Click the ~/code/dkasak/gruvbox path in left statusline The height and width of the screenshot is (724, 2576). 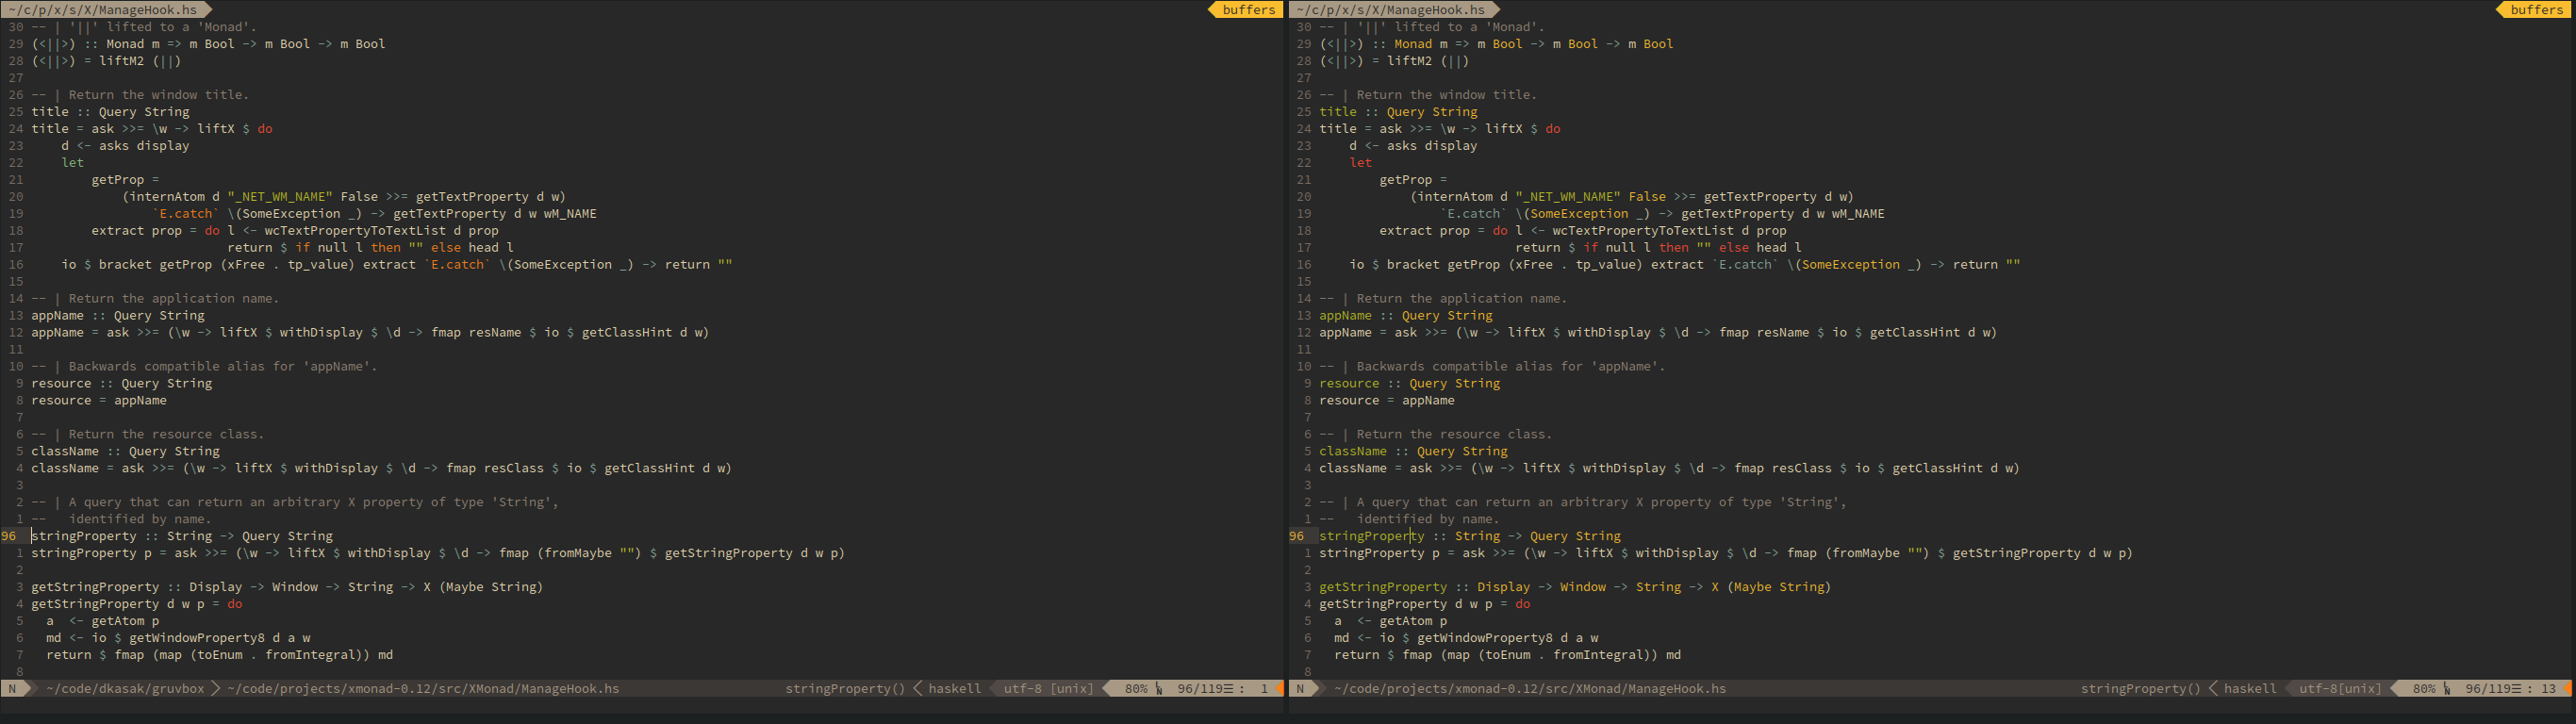[x=125, y=688]
